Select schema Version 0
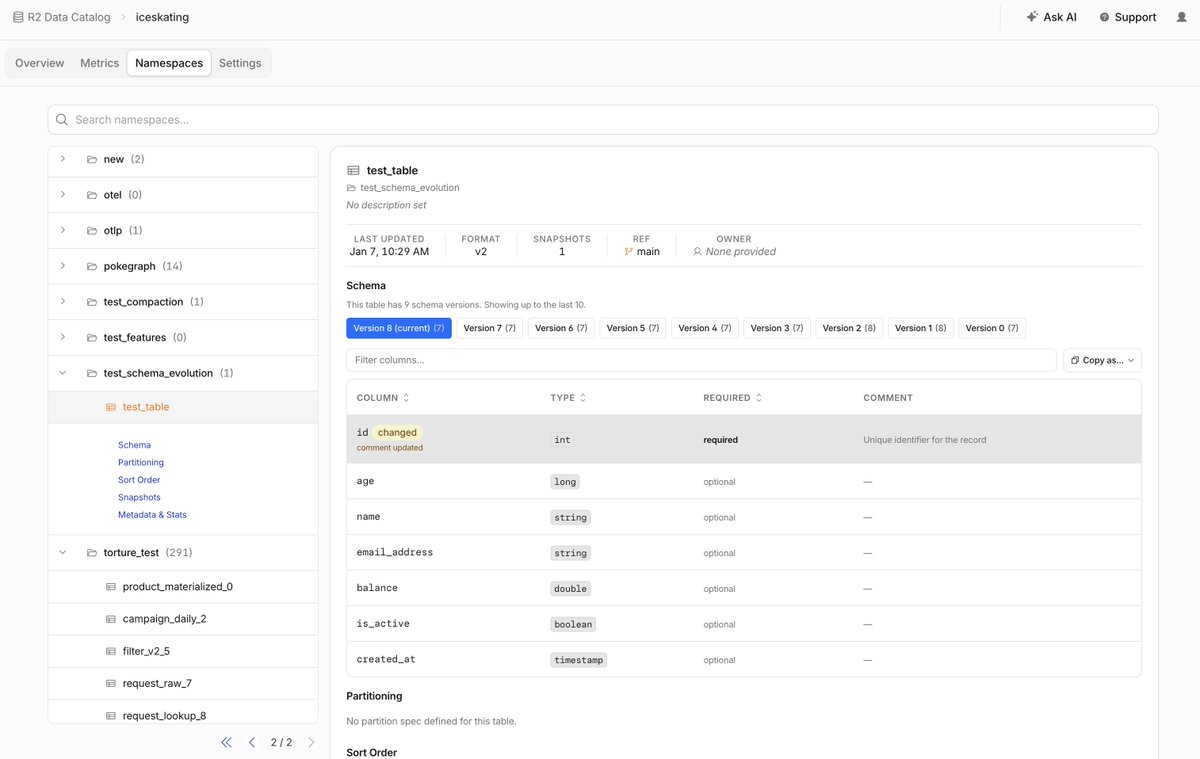This screenshot has height=759, width=1200. pyautogui.click(x=992, y=328)
